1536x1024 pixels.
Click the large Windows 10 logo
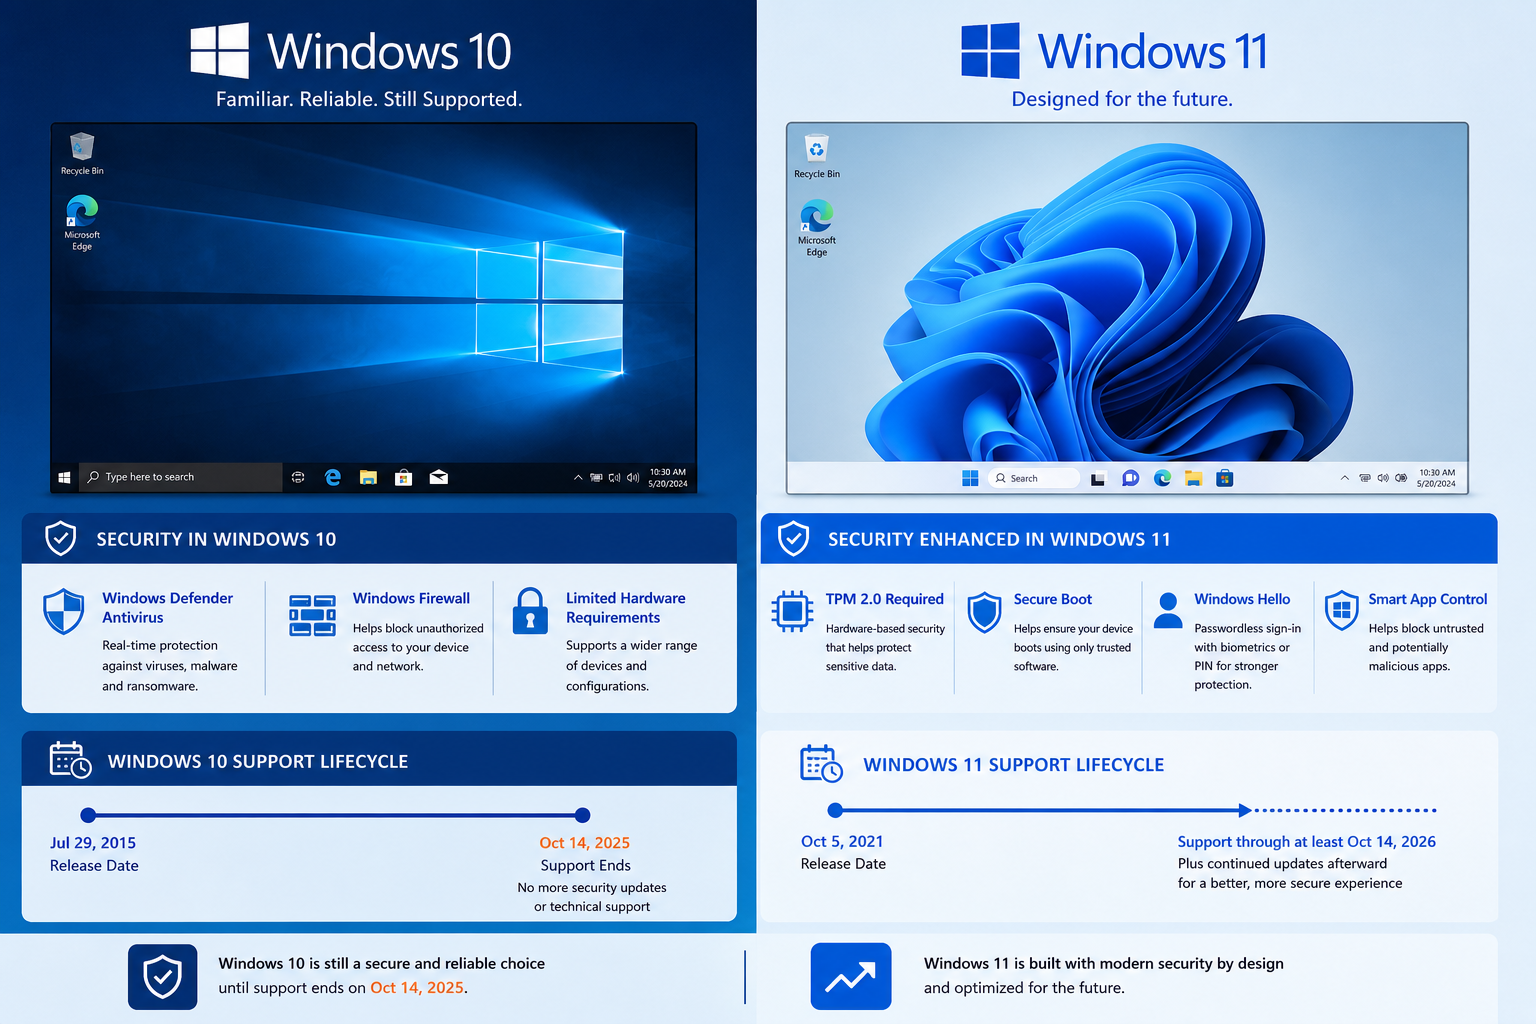tap(220, 51)
